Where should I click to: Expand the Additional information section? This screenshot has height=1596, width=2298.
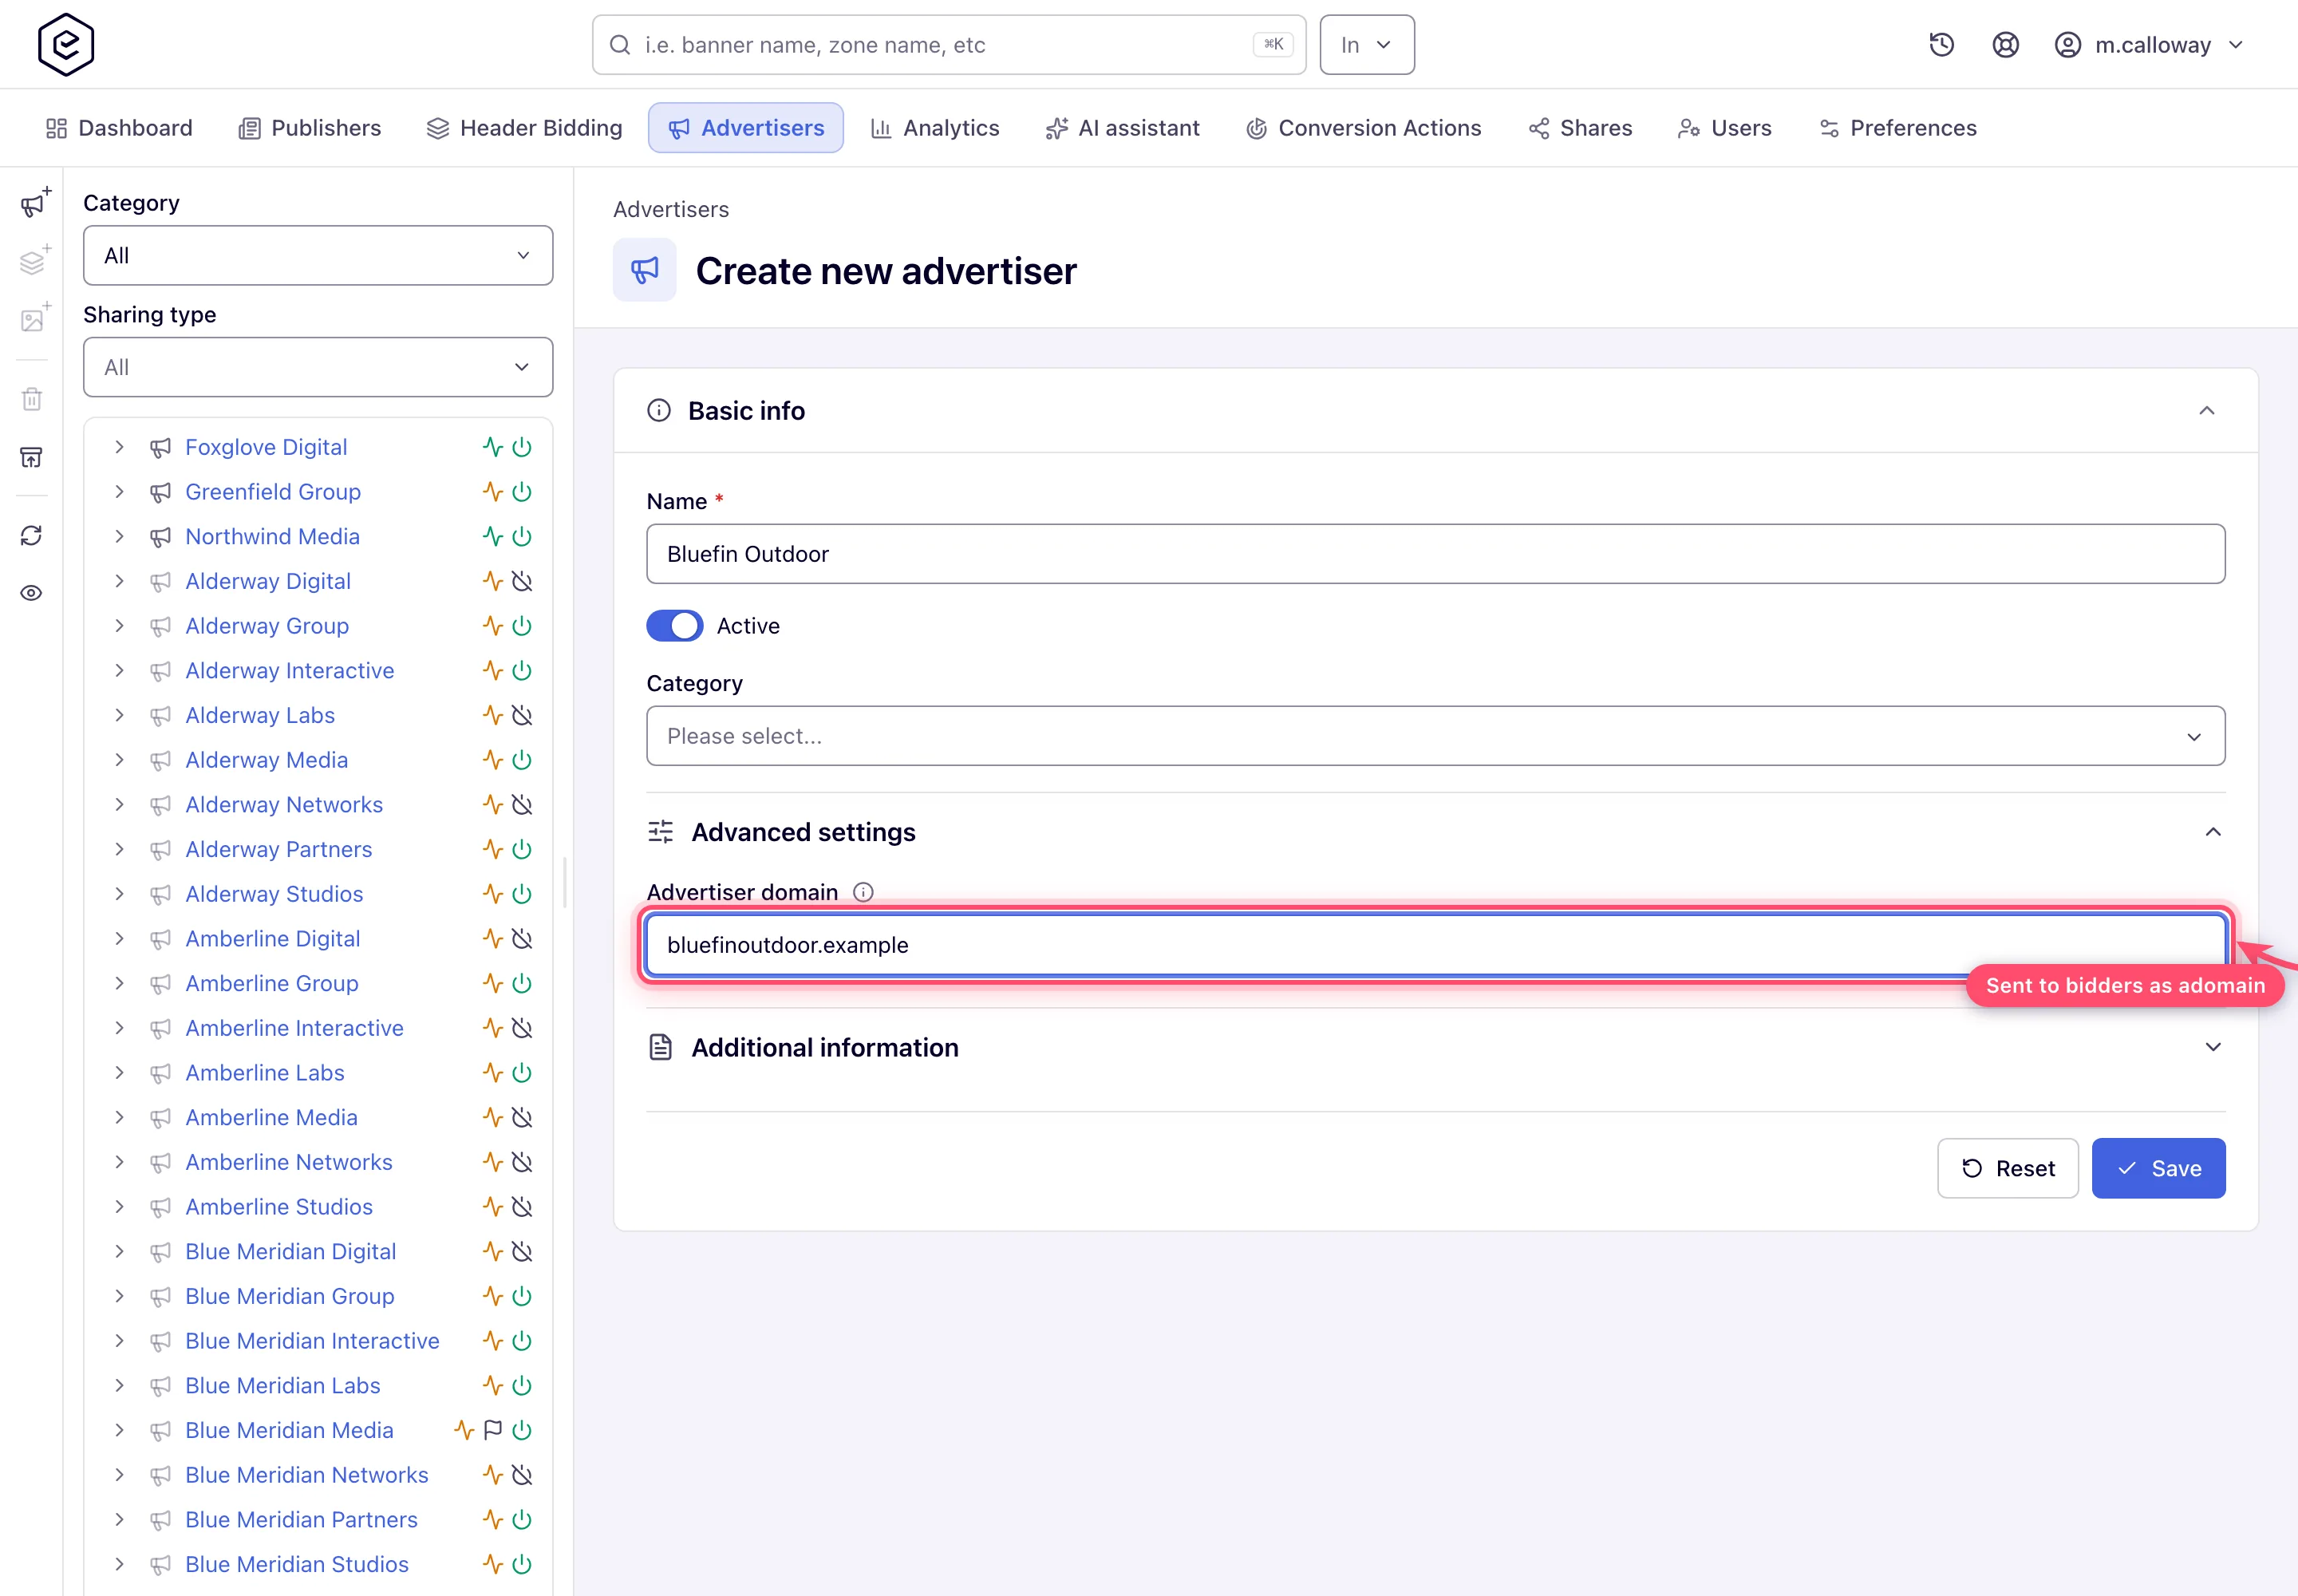pos(2212,1047)
